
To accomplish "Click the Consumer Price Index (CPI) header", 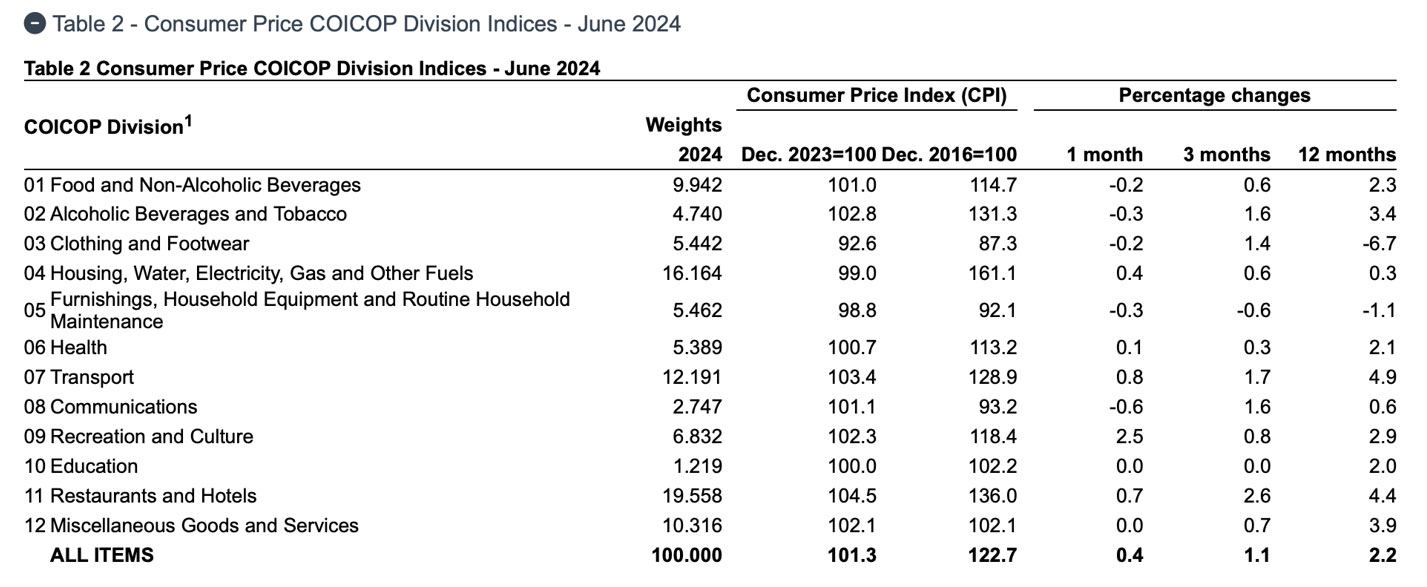I will point(876,96).
